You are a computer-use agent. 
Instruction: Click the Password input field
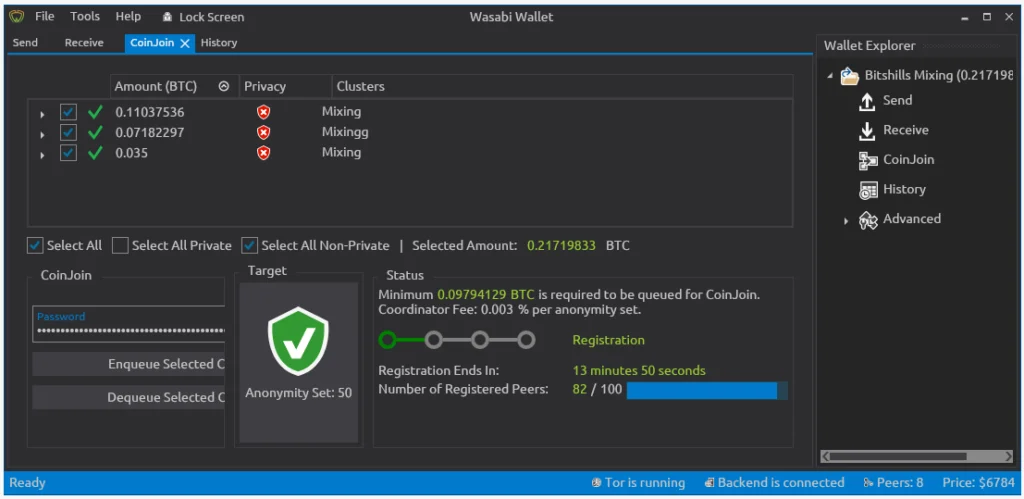click(x=129, y=324)
